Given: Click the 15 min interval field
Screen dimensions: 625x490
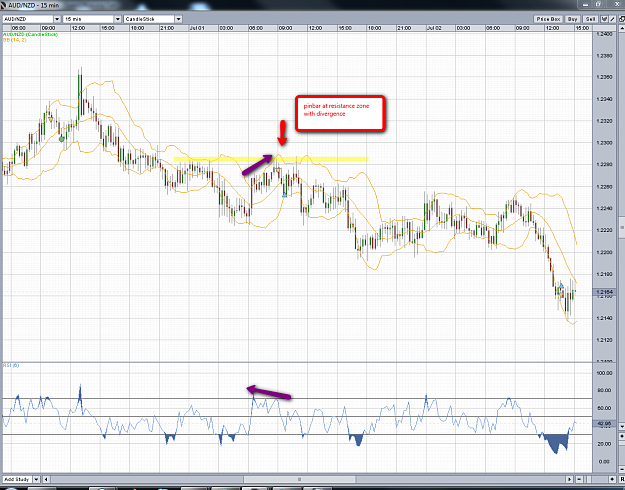Looking at the screenshot, I should pyautogui.click(x=88, y=19).
